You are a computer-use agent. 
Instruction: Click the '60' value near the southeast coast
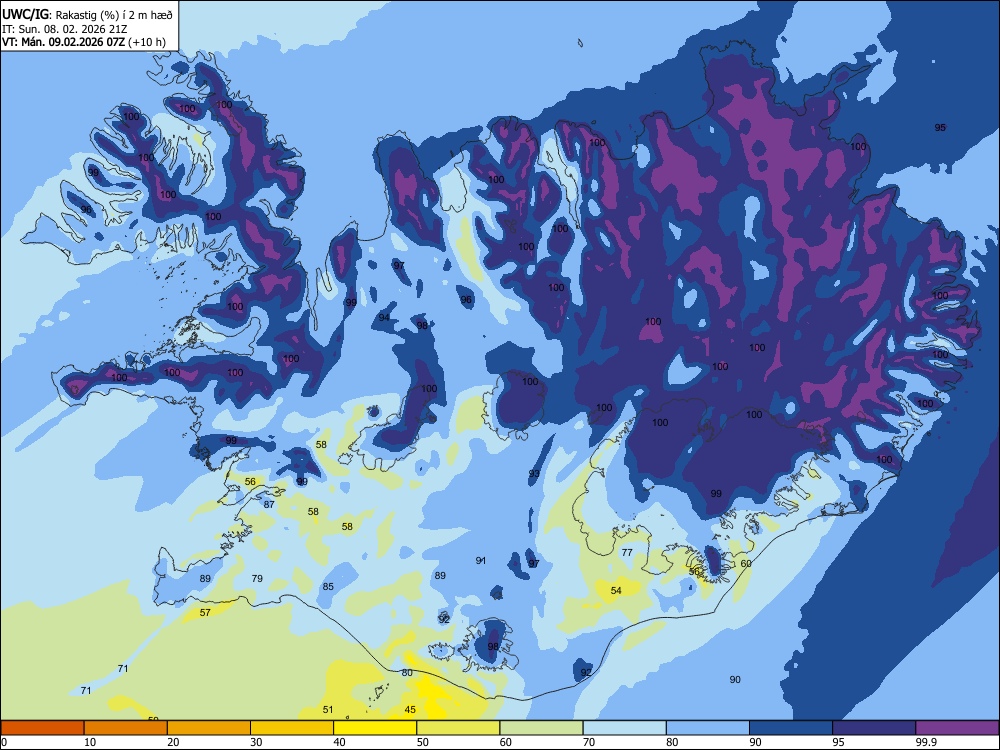pos(746,564)
